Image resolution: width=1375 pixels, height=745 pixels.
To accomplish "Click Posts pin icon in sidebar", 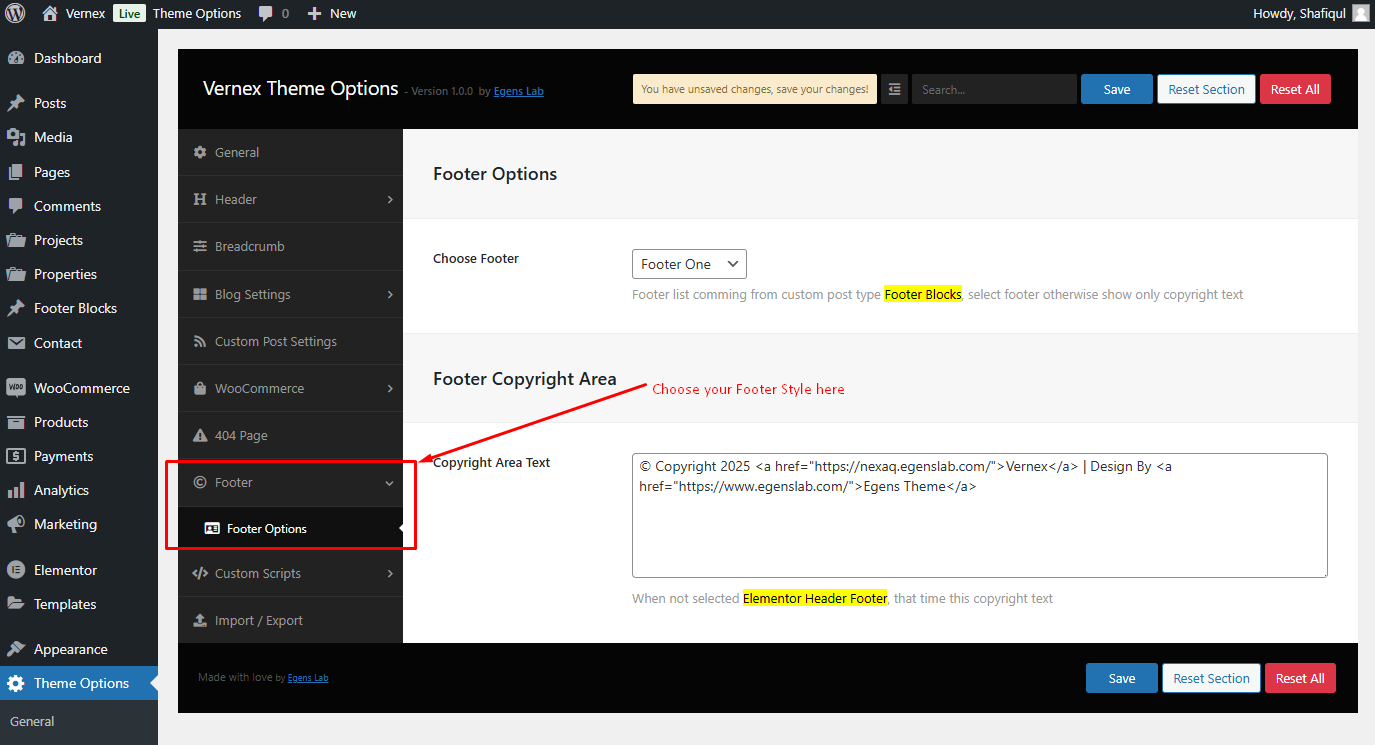I will (16, 103).
